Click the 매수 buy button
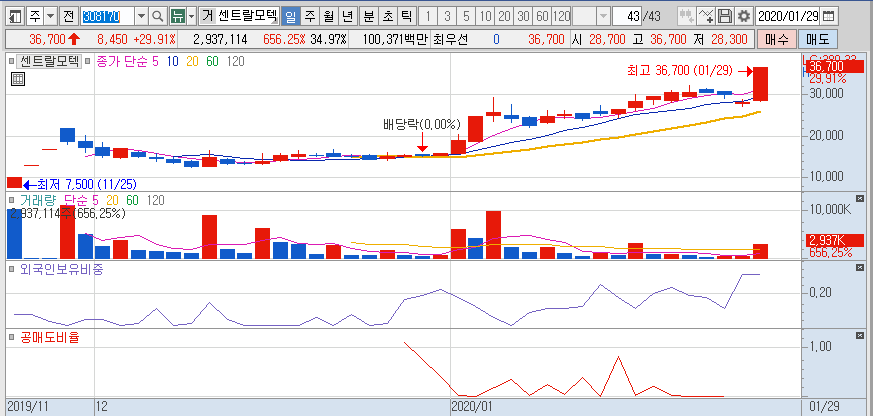 (x=776, y=40)
